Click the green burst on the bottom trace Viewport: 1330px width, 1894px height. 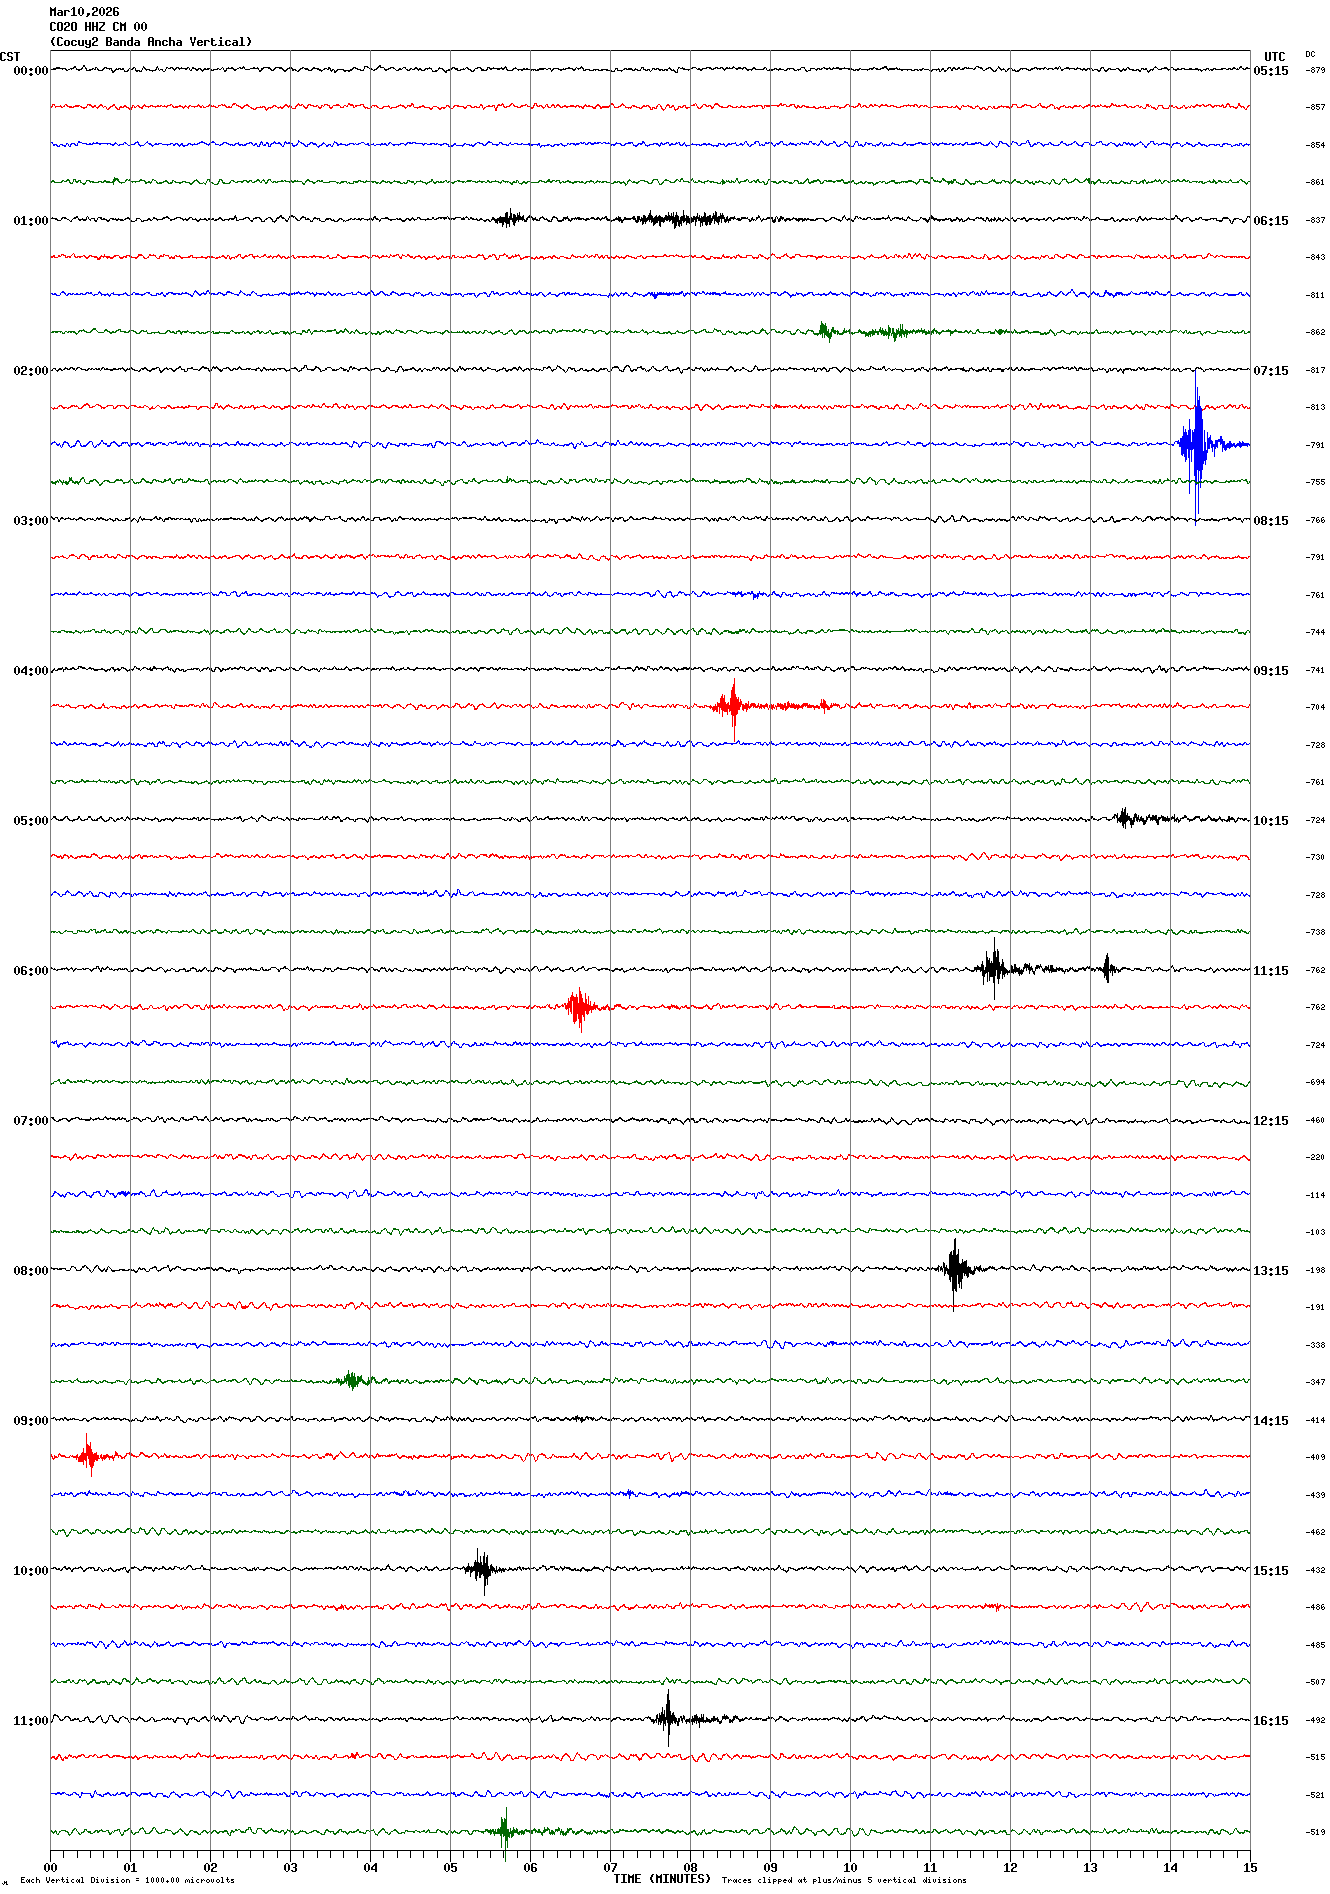(505, 1831)
